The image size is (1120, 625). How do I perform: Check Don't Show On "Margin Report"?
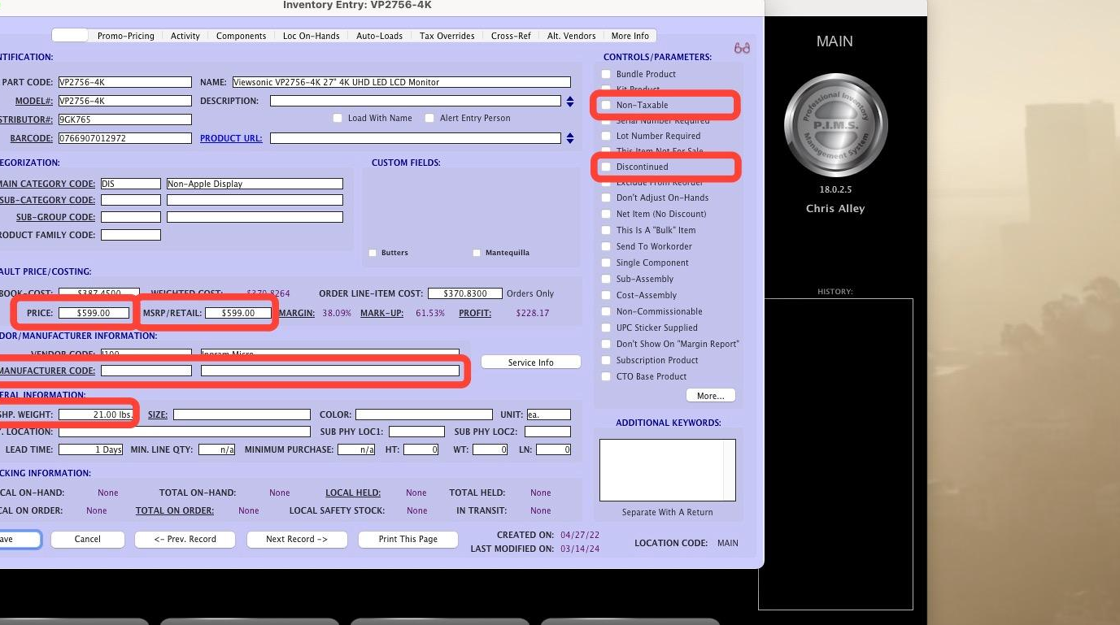point(606,344)
